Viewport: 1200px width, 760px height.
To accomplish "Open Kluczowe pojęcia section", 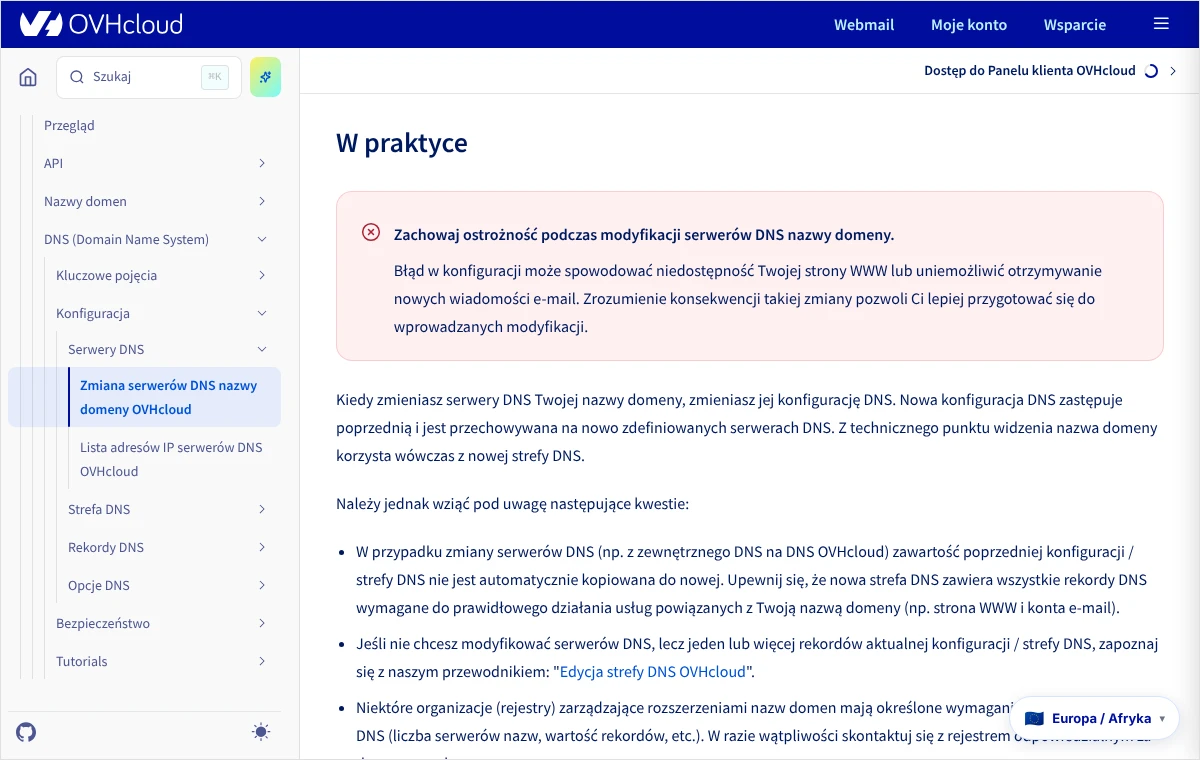I will (x=106, y=275).
